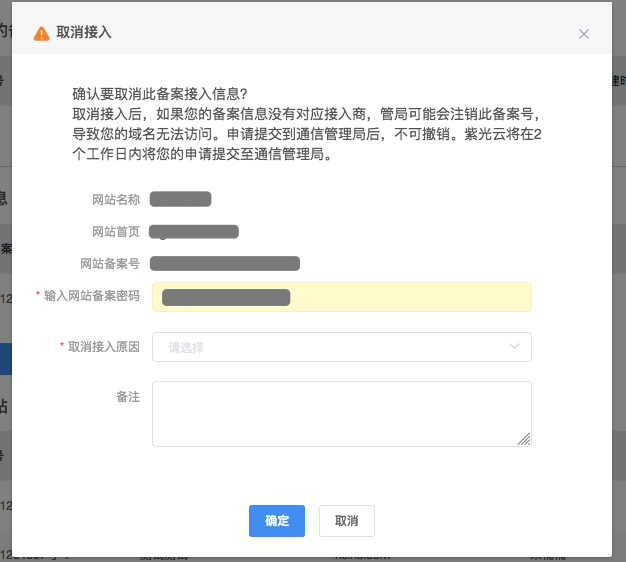This screenshot has height=562, width=626.
Task: Click the 取消接入原因 label
Action: (x=104, y=347)
